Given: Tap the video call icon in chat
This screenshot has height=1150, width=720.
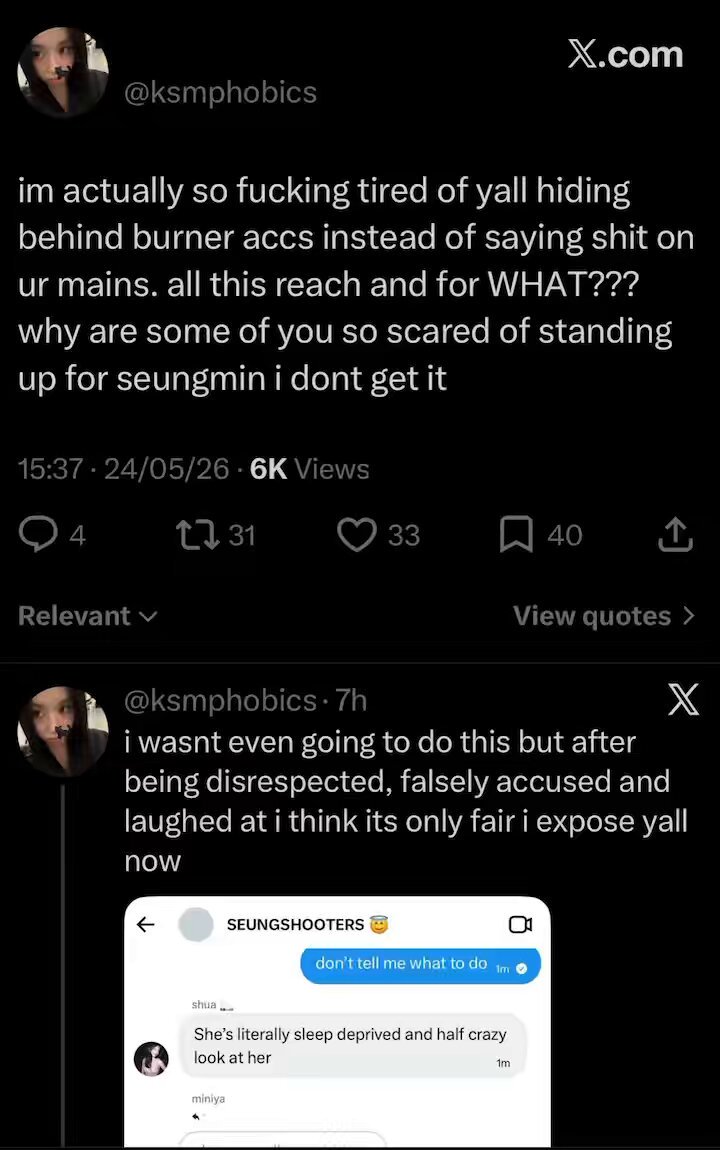Looking at the screenshot, I should [521, 925].
